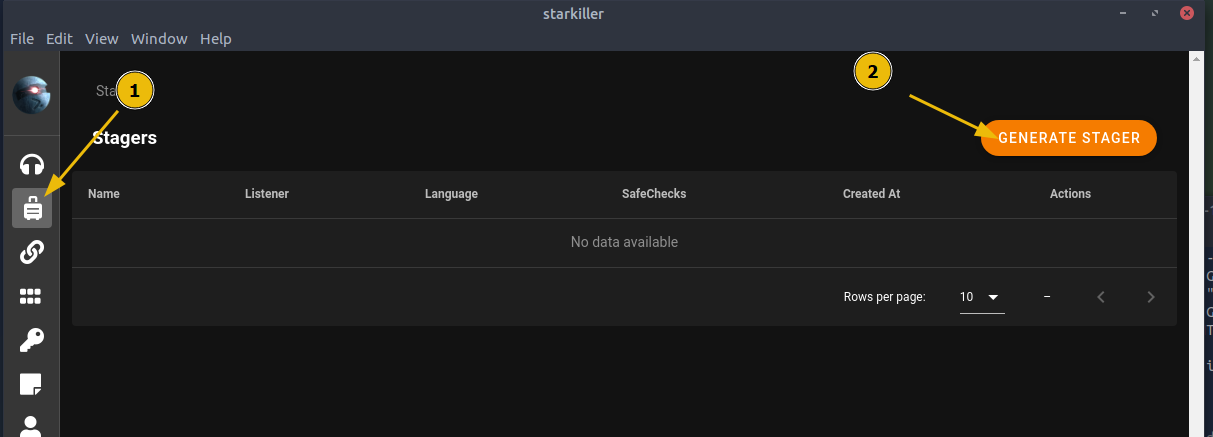Go to previous page of stagers table
This screenshot has height=437, width=1213.
tap(1101, 296)
